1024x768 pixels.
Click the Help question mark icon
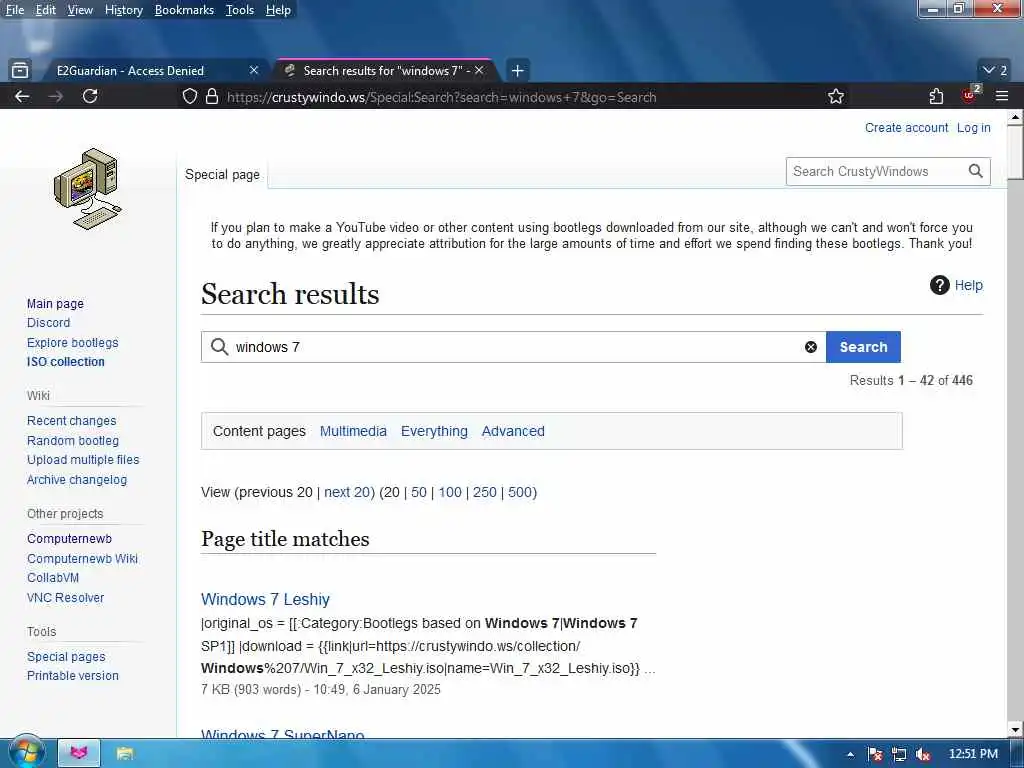click(939, 285)
